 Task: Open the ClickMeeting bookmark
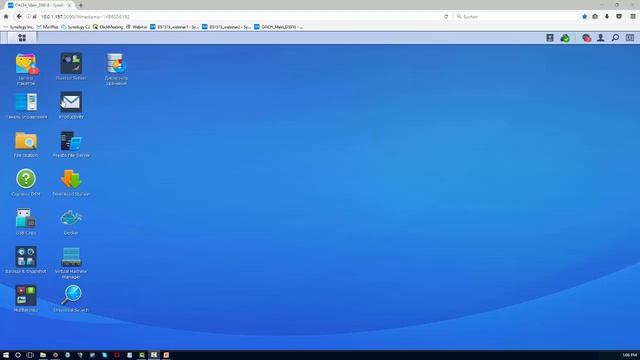pos(108,27)
